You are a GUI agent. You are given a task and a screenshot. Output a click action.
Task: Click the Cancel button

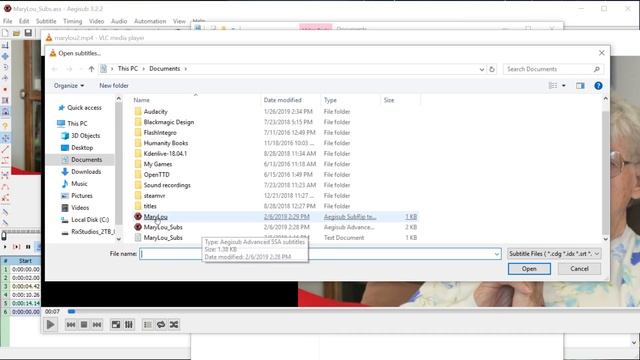click(x=579, y=269)
